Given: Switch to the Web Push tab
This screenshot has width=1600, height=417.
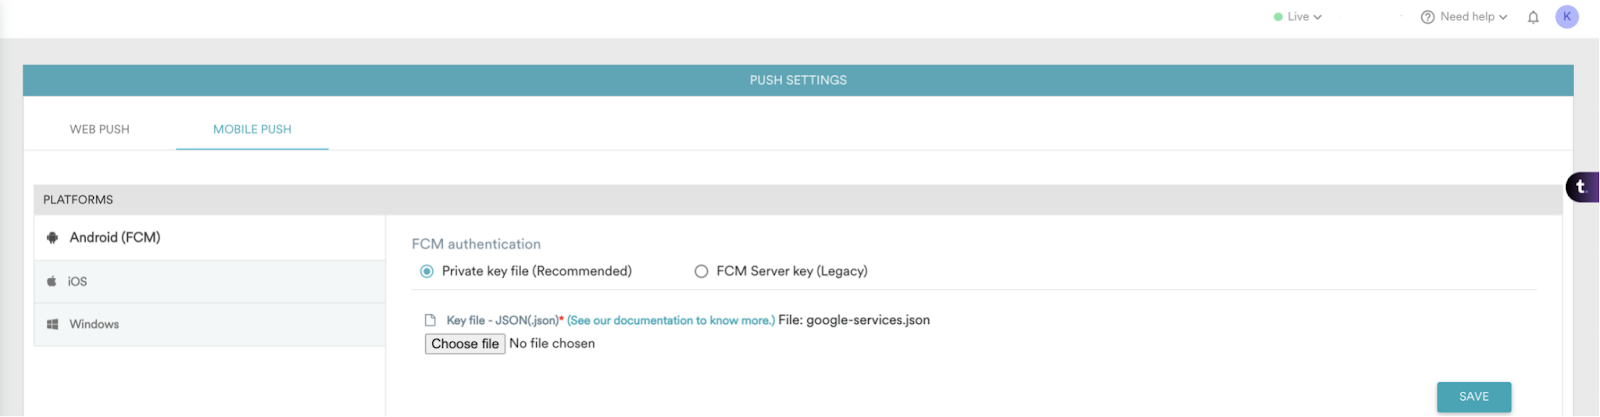Looking at the screenshot, I should (x=99, y=130).
